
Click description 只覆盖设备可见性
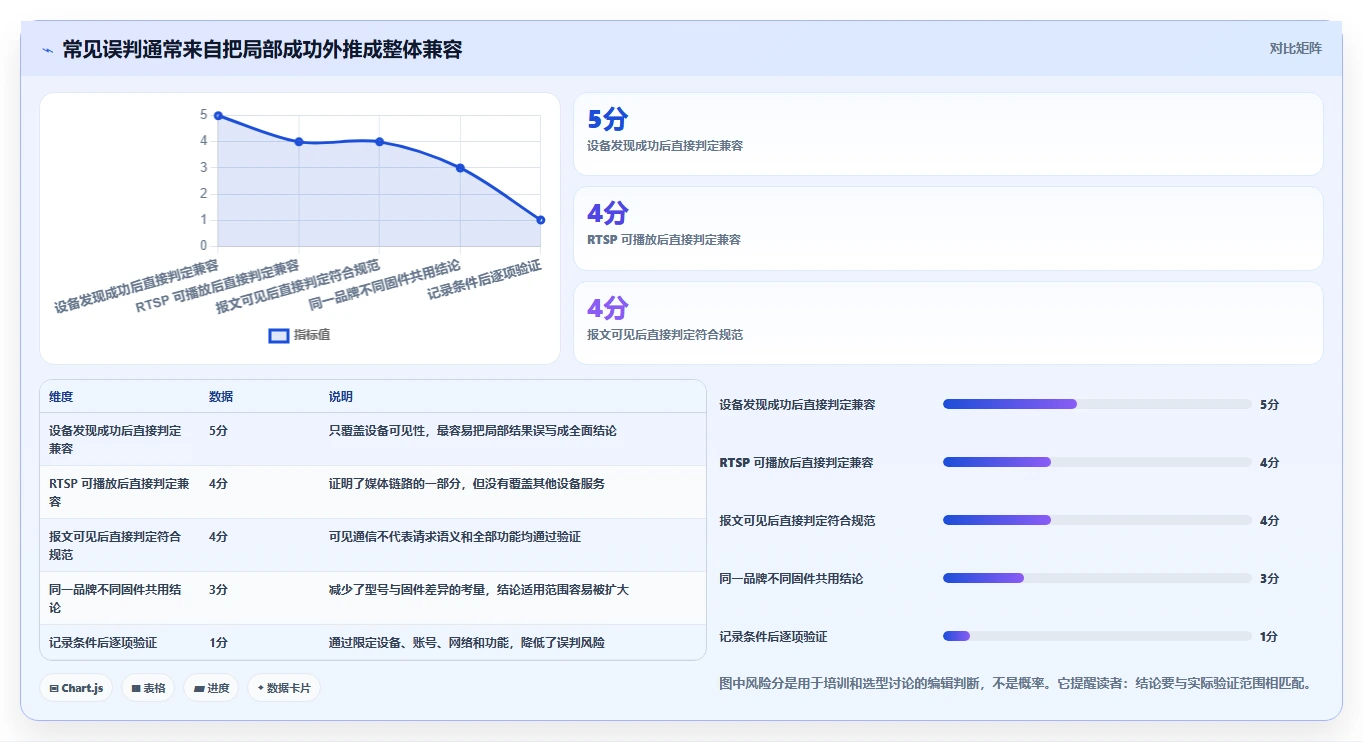pyautogui.click(x=473, y=431)
